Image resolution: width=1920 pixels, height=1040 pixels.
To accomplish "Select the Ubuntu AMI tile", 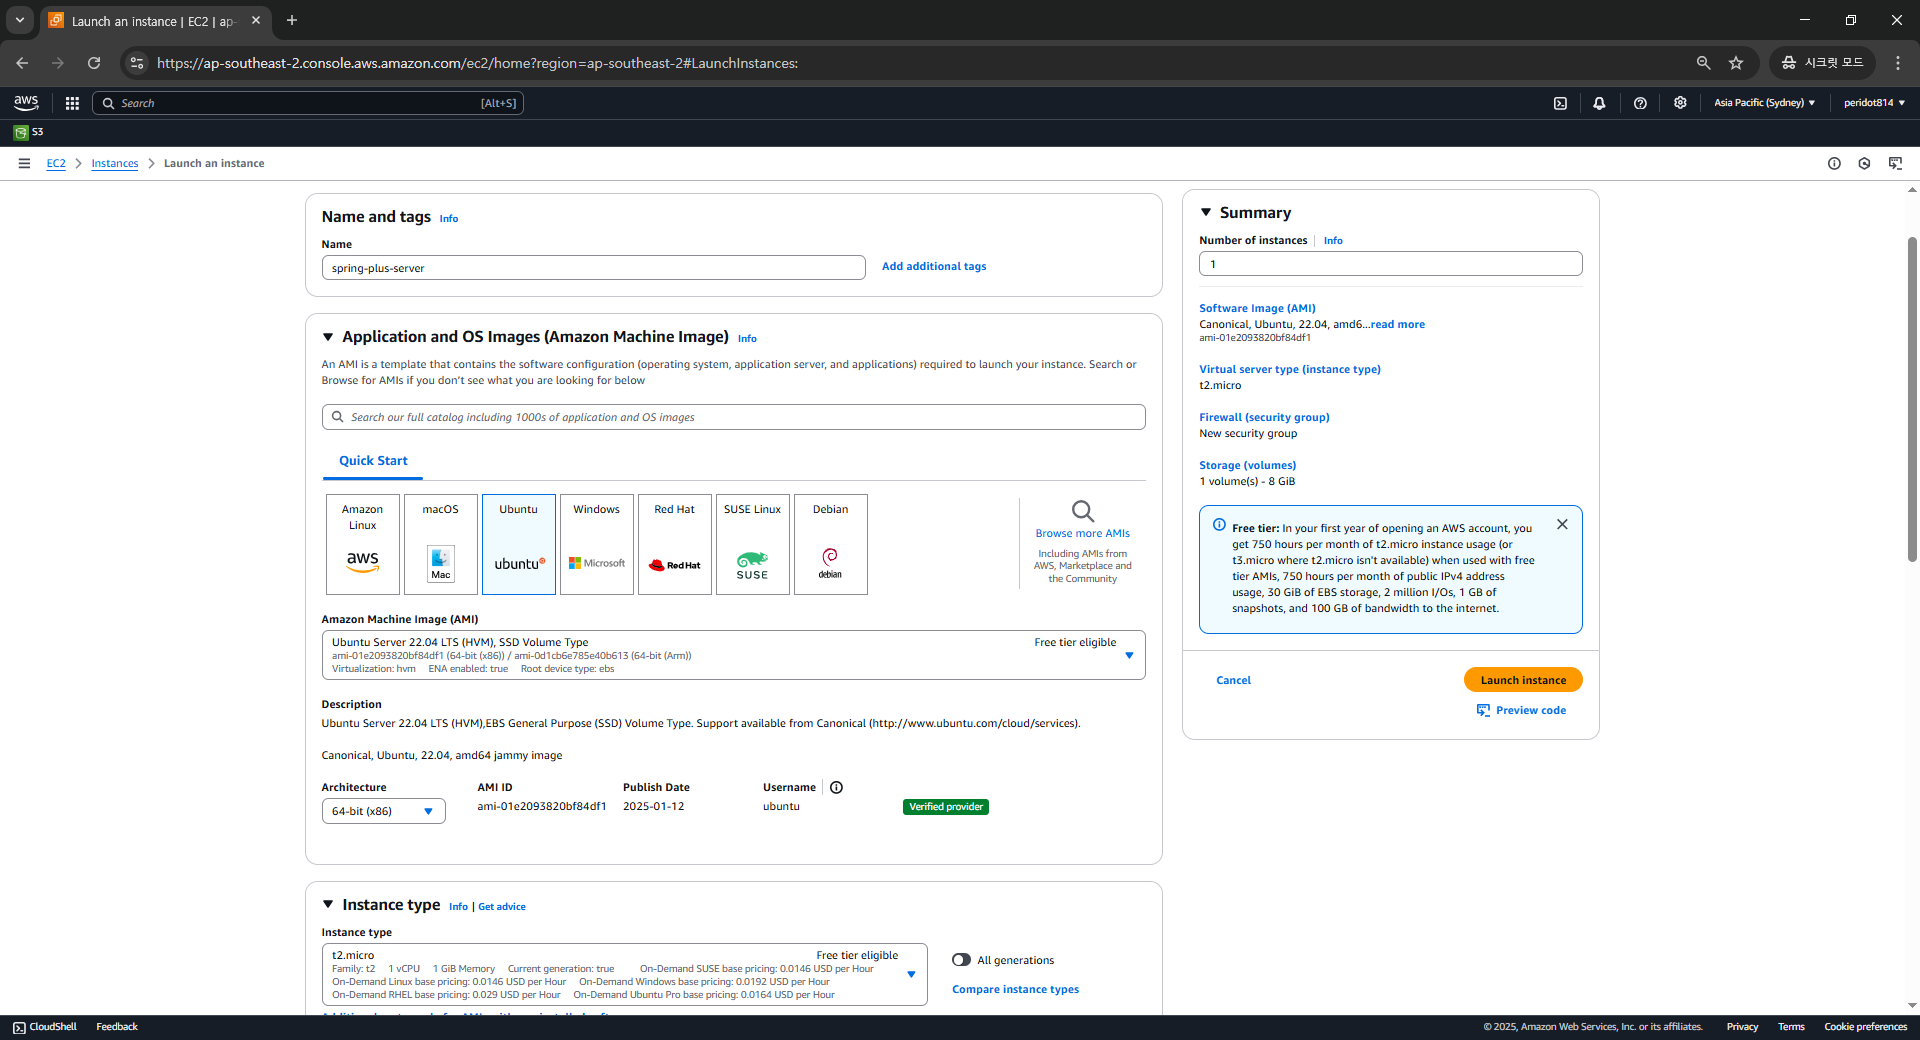I will tap(518, 544).
